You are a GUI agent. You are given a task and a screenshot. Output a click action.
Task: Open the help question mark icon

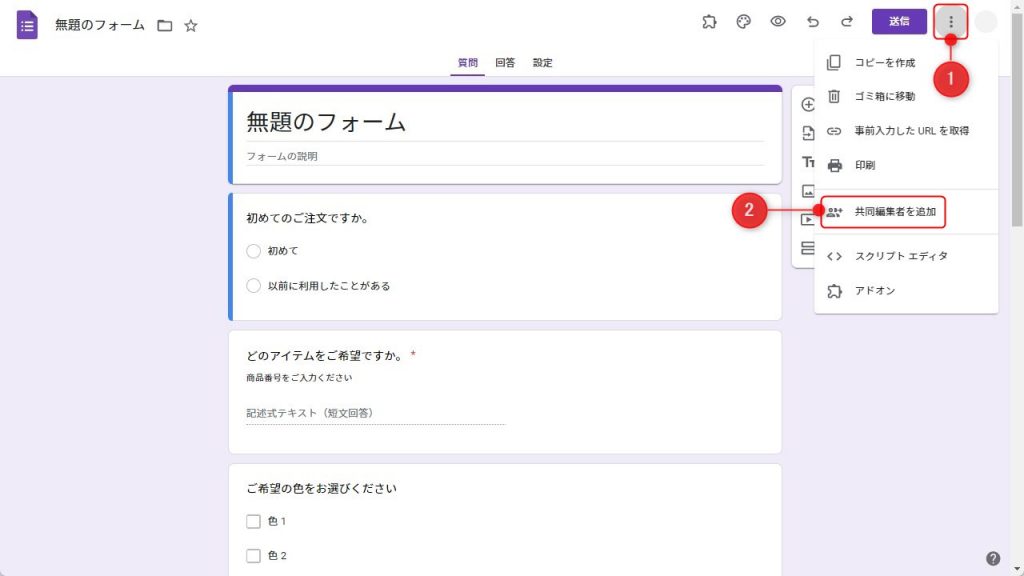(993, 558)
